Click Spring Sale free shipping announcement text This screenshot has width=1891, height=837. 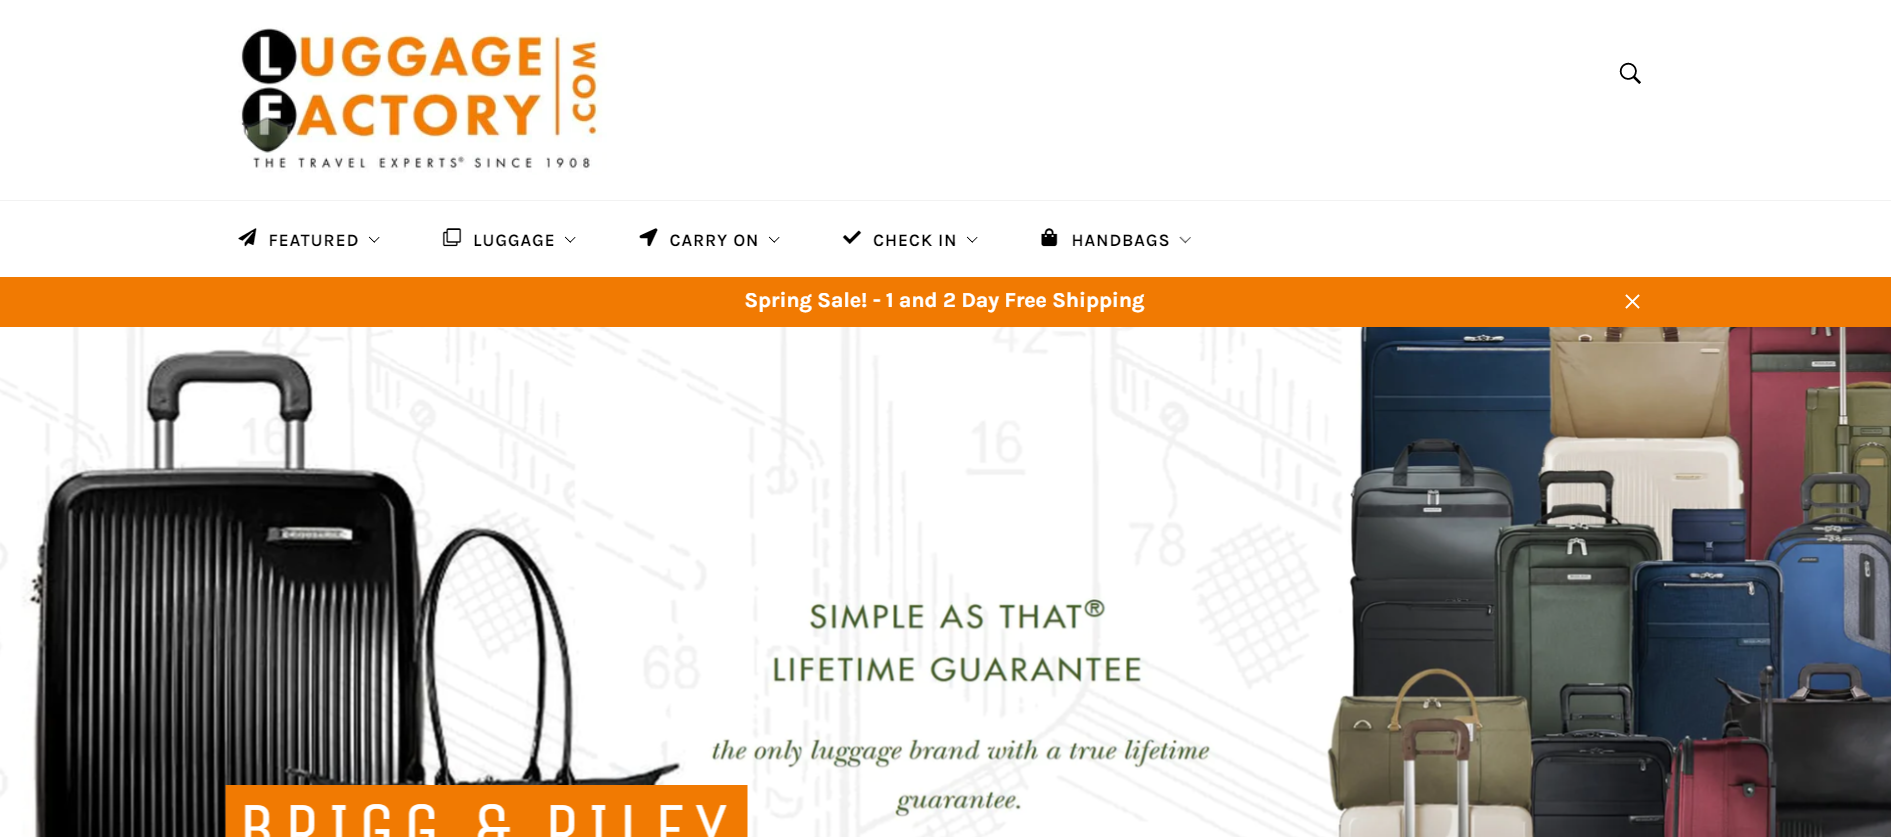(944, 301)
